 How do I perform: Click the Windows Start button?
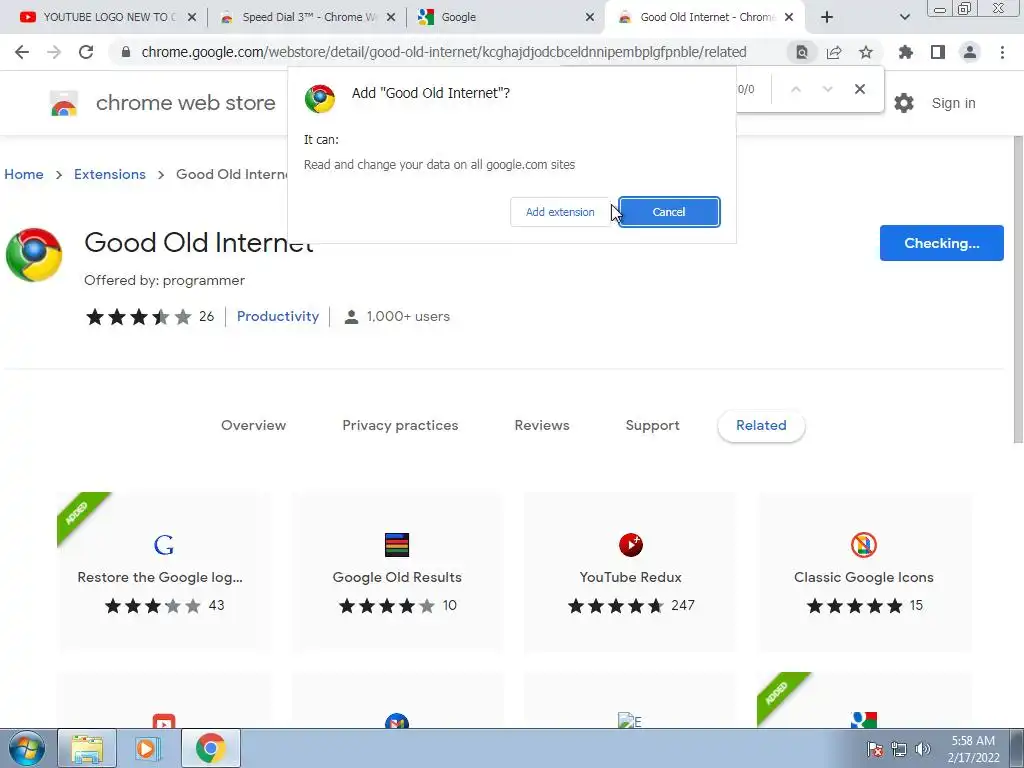click(26, 748)
